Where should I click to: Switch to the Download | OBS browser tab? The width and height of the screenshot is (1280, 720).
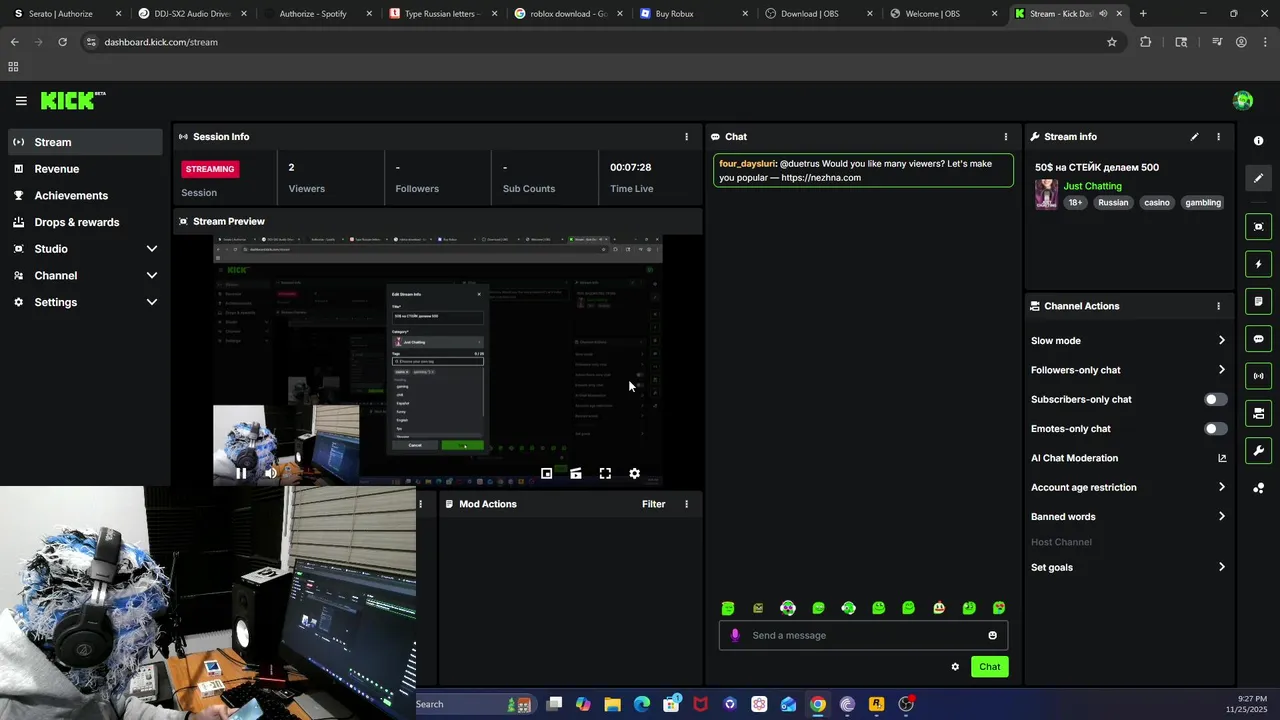coord(818,14)
